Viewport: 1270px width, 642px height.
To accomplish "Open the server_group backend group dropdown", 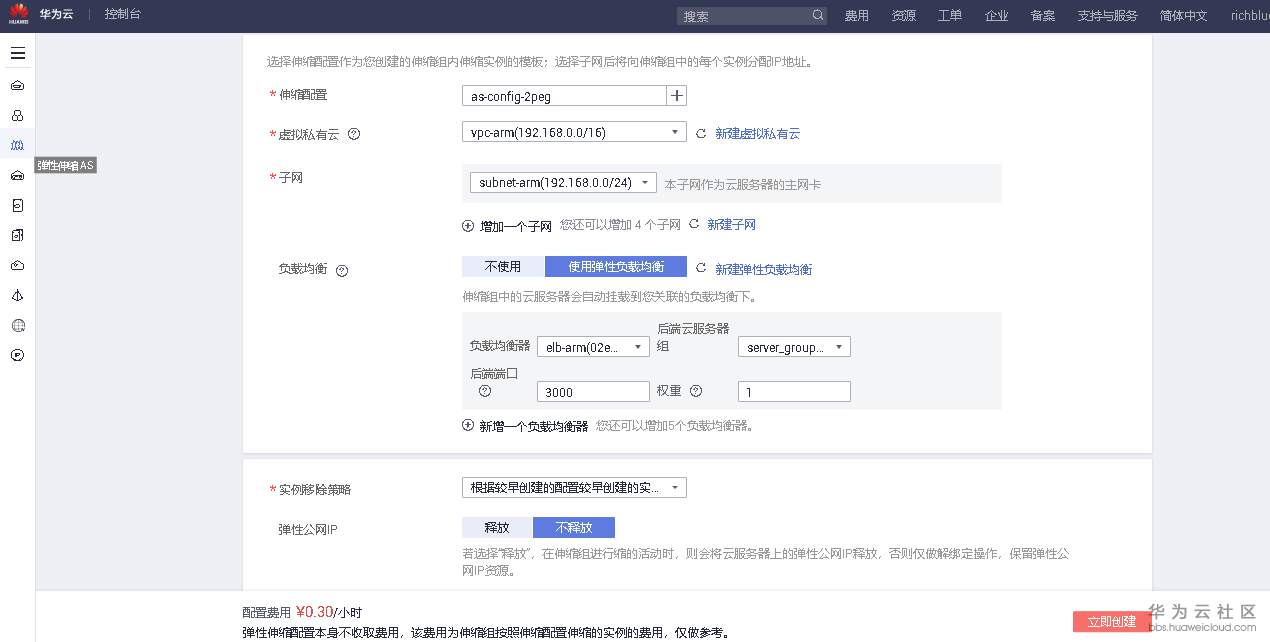I will 794,347.
